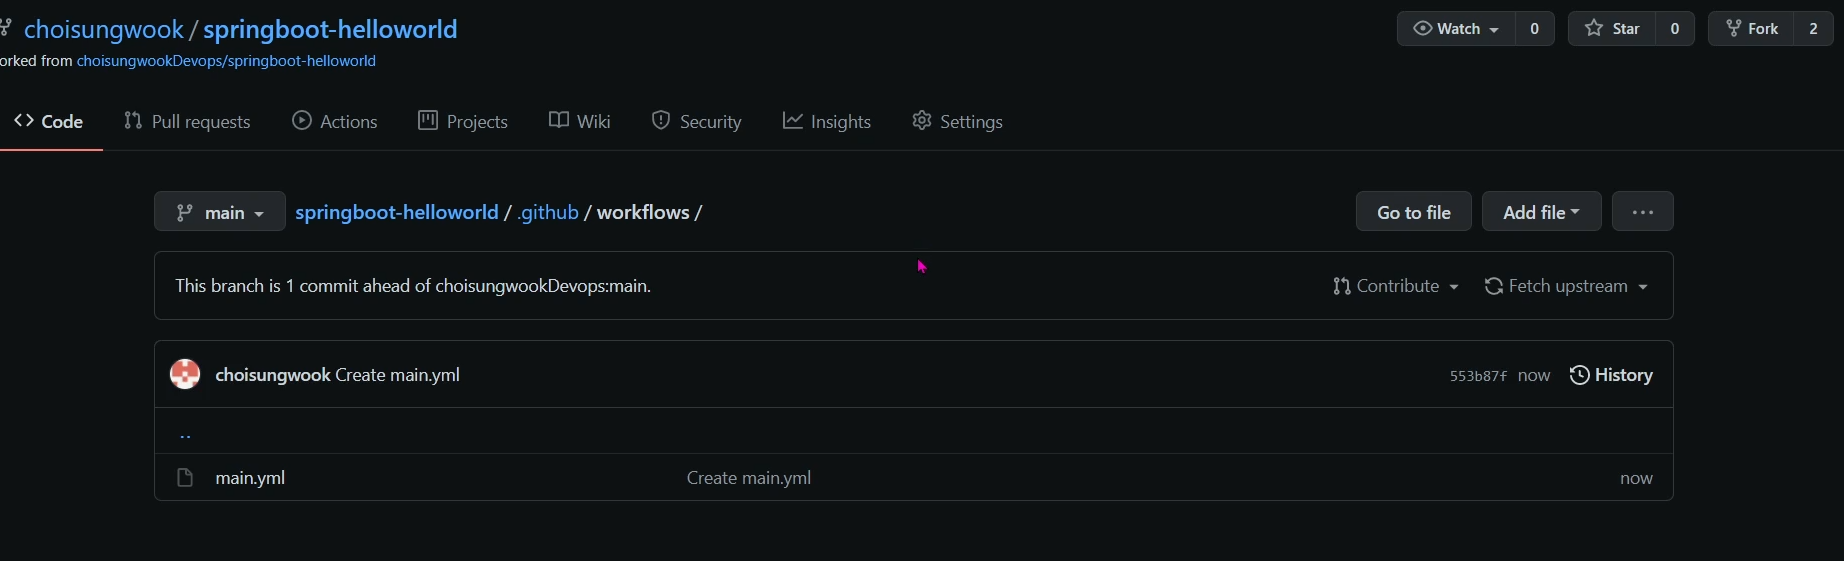This screenshot has height=561, width=1844.
Task: Click the Actions play-circle icon
Action: (x=302, y=121)
